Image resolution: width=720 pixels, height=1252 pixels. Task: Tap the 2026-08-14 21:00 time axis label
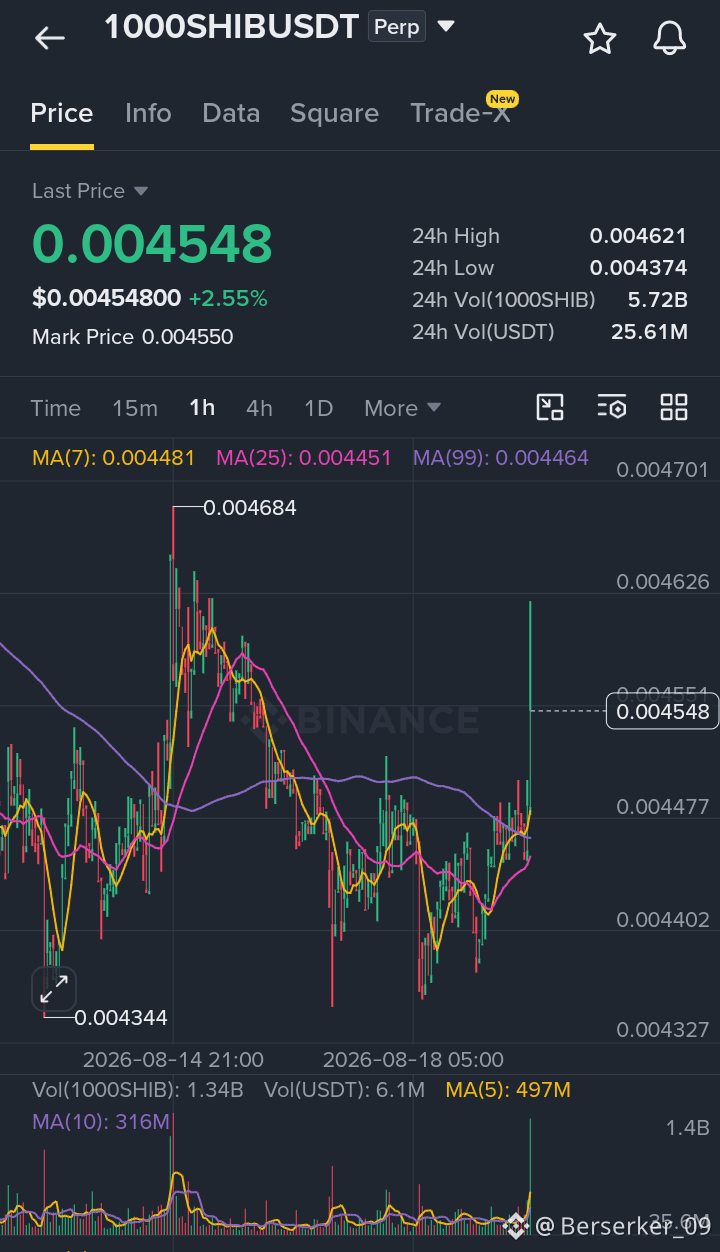point(173,1059)
